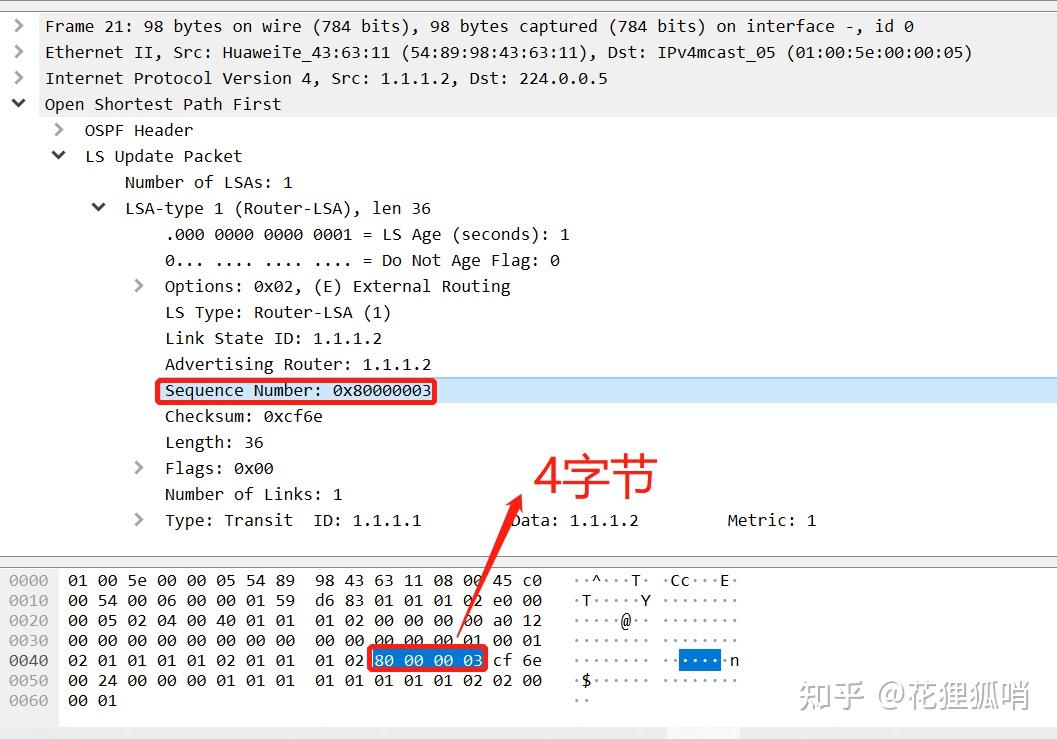Collapse the LSA-type 1 Router-LSA entry

click(x=97, y=208)
